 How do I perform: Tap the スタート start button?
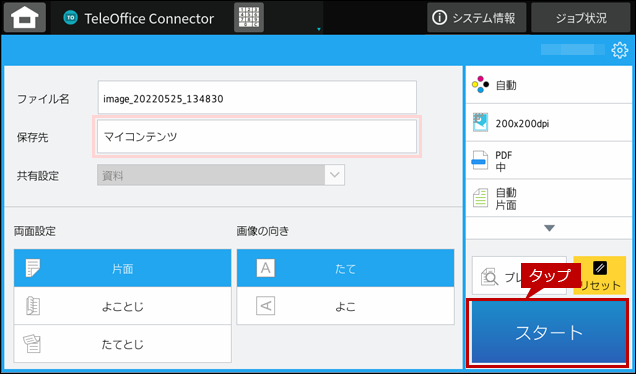pos(548,333)
